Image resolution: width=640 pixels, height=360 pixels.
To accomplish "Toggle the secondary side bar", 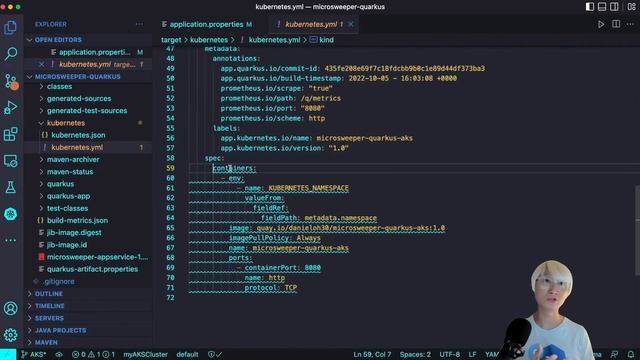I will click(x=614, y=7).
